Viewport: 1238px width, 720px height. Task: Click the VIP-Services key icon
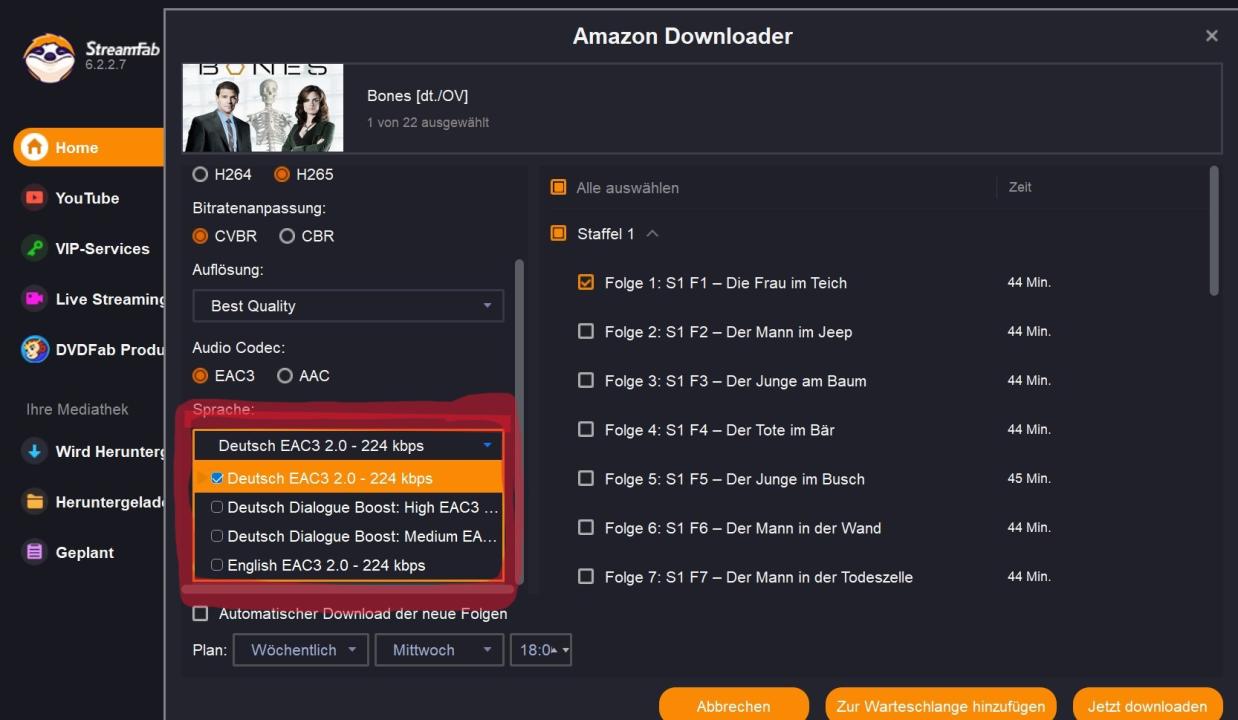tap(35, 248)
